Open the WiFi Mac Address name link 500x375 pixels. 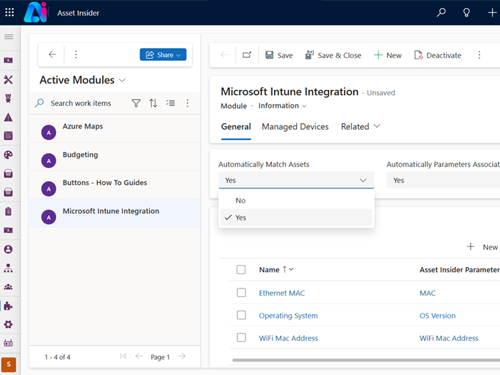[x=288, y=338]
